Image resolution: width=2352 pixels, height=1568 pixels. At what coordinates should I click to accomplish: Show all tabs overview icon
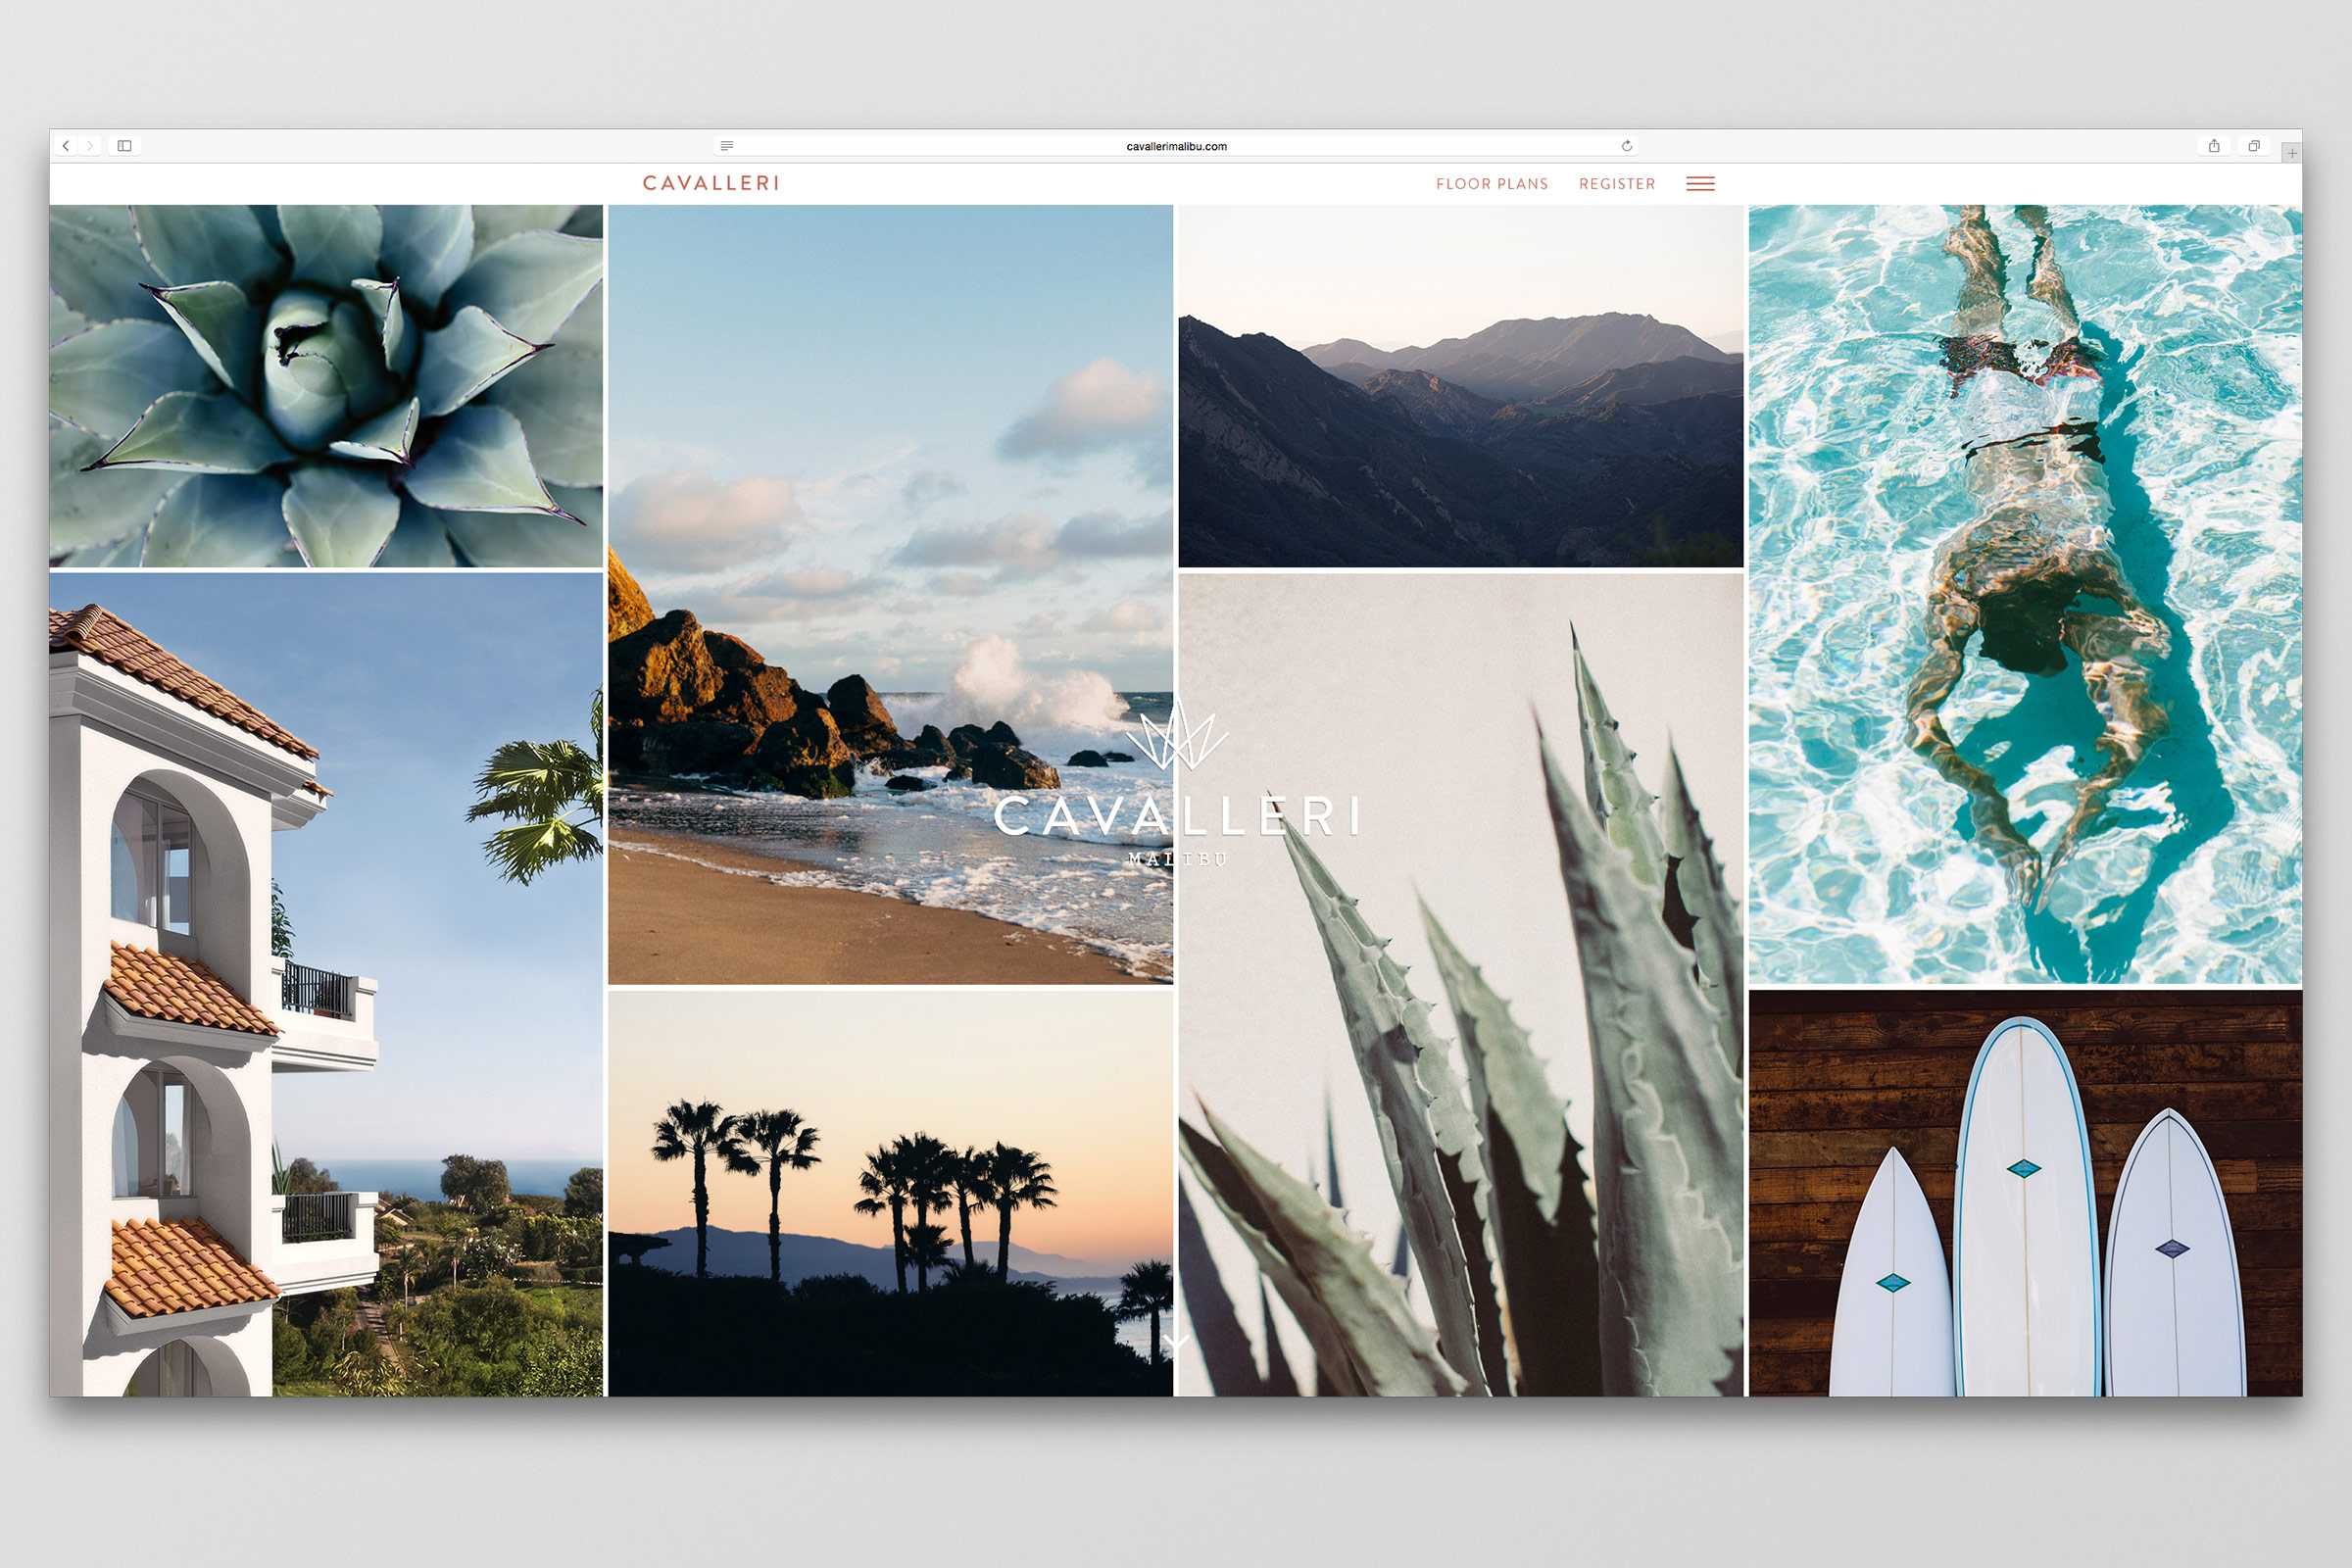(x=2254, y=146)
